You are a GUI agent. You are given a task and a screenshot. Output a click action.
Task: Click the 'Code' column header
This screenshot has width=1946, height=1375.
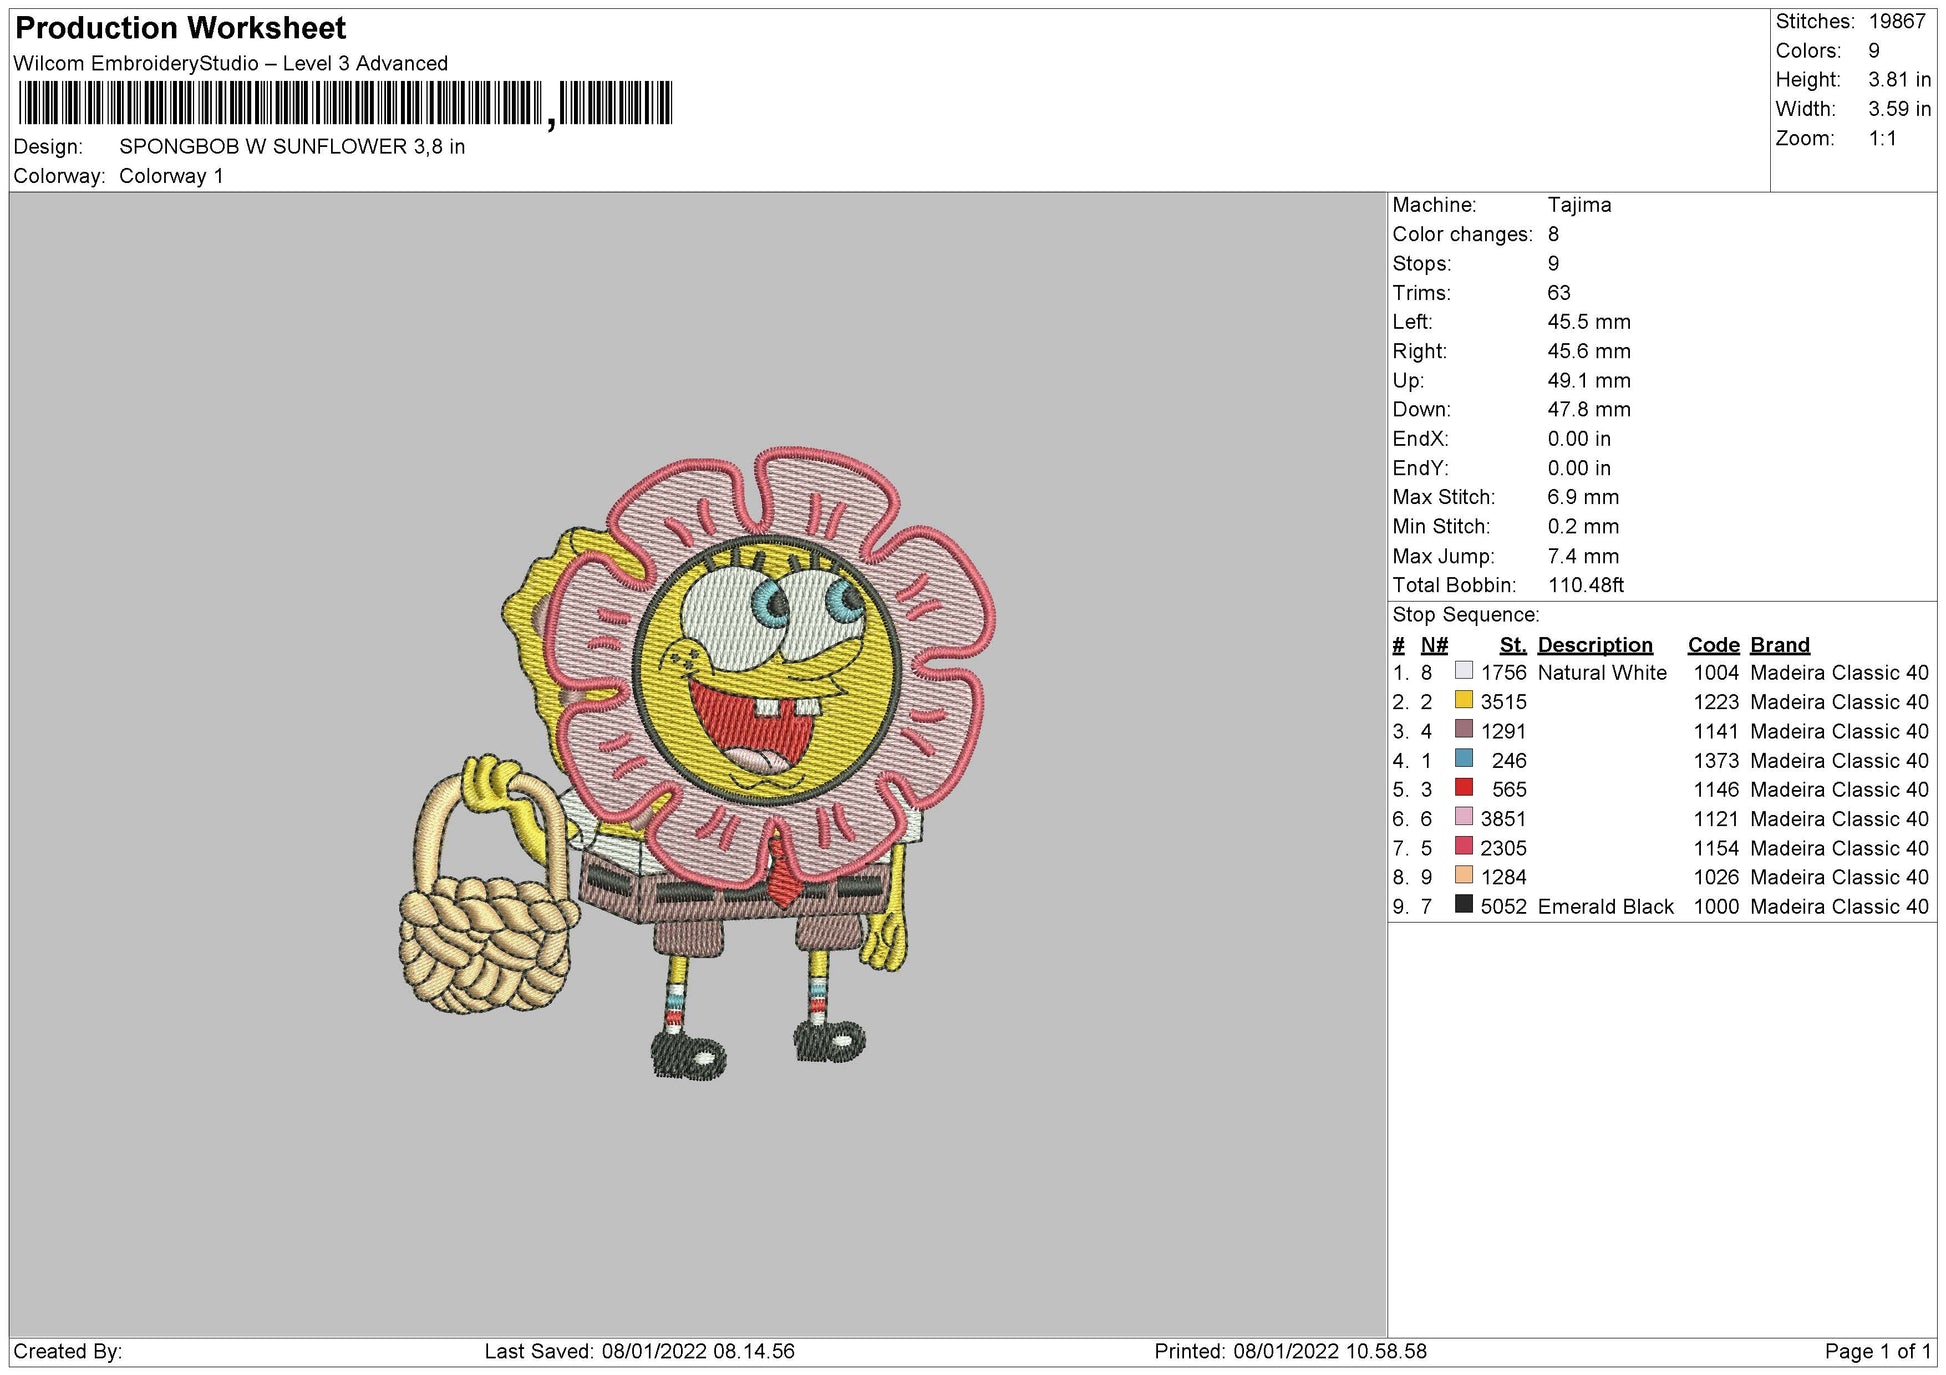pyautogui.click(x=1714, y=645)
